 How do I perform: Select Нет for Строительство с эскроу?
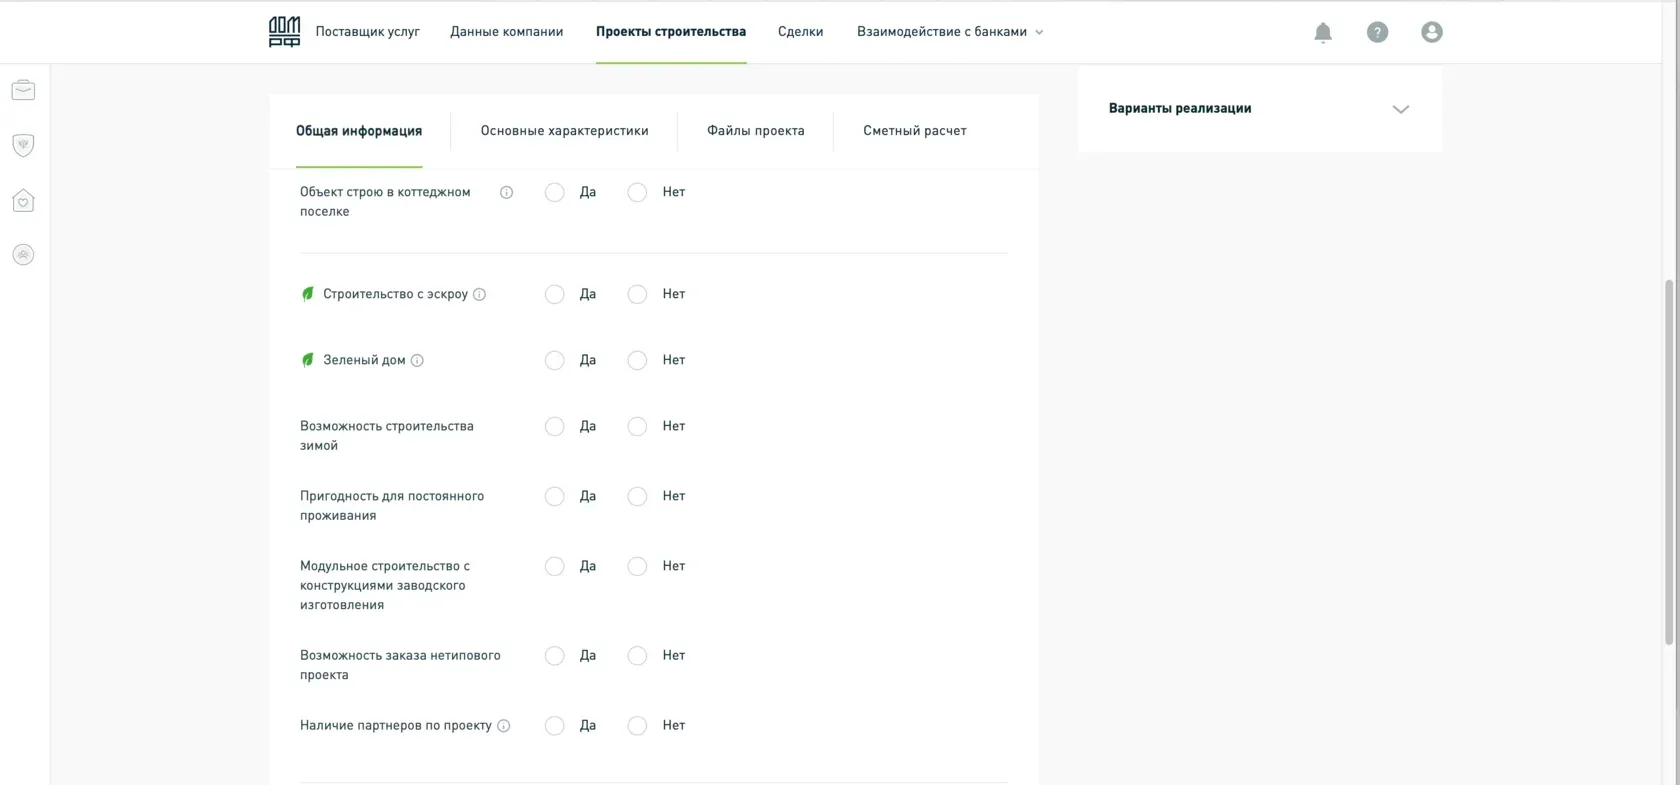[637, 295]
